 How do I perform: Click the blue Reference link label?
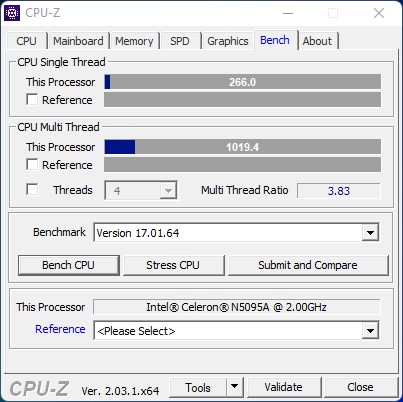[60, 329]
